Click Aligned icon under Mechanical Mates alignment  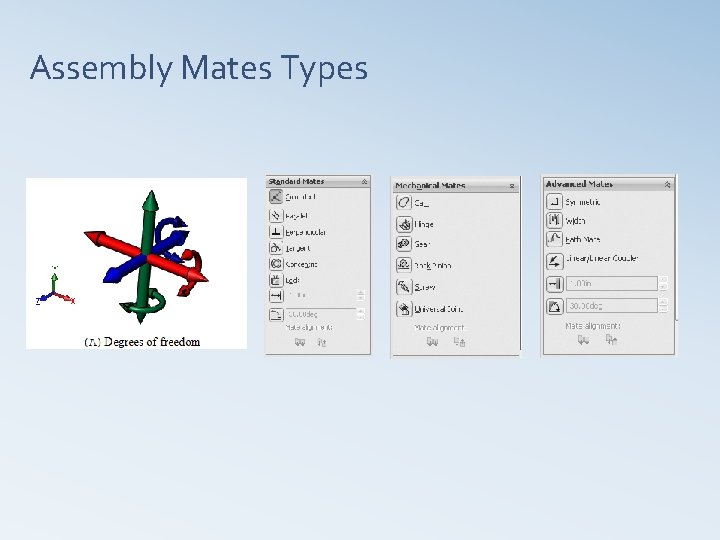coord(432,342)
